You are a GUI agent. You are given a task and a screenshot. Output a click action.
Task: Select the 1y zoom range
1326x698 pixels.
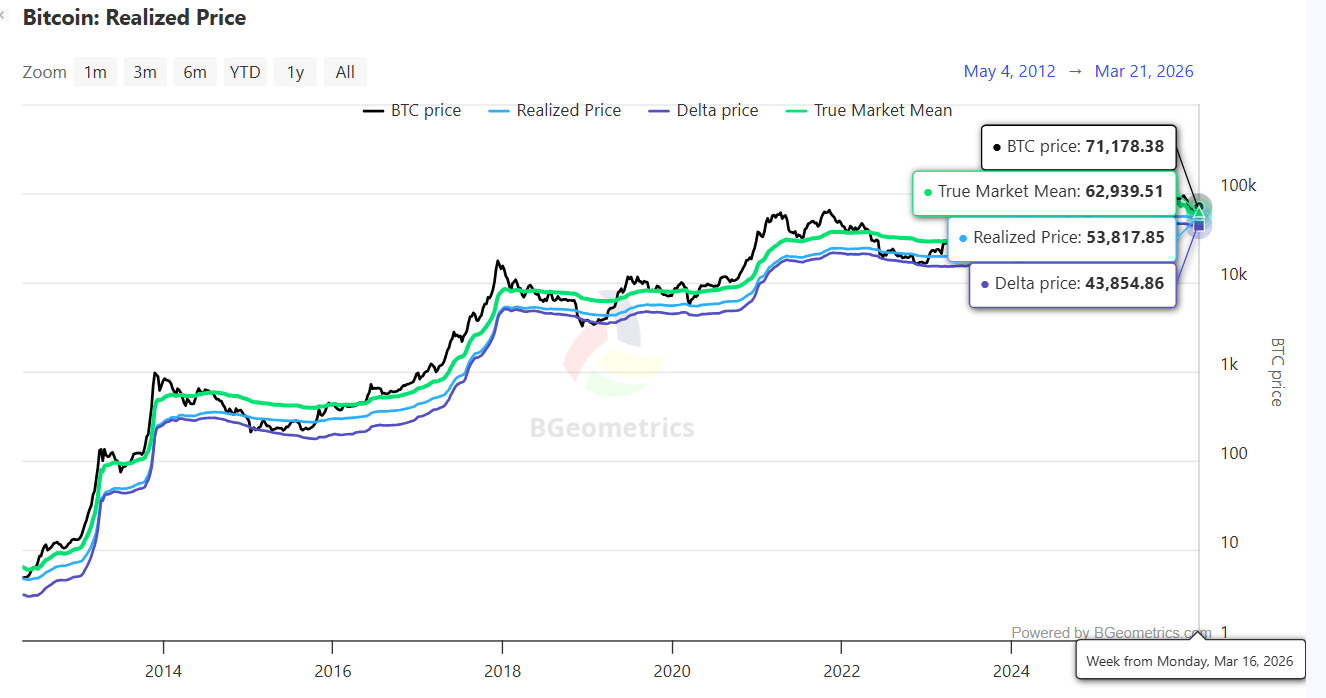(x=295, y=72)
